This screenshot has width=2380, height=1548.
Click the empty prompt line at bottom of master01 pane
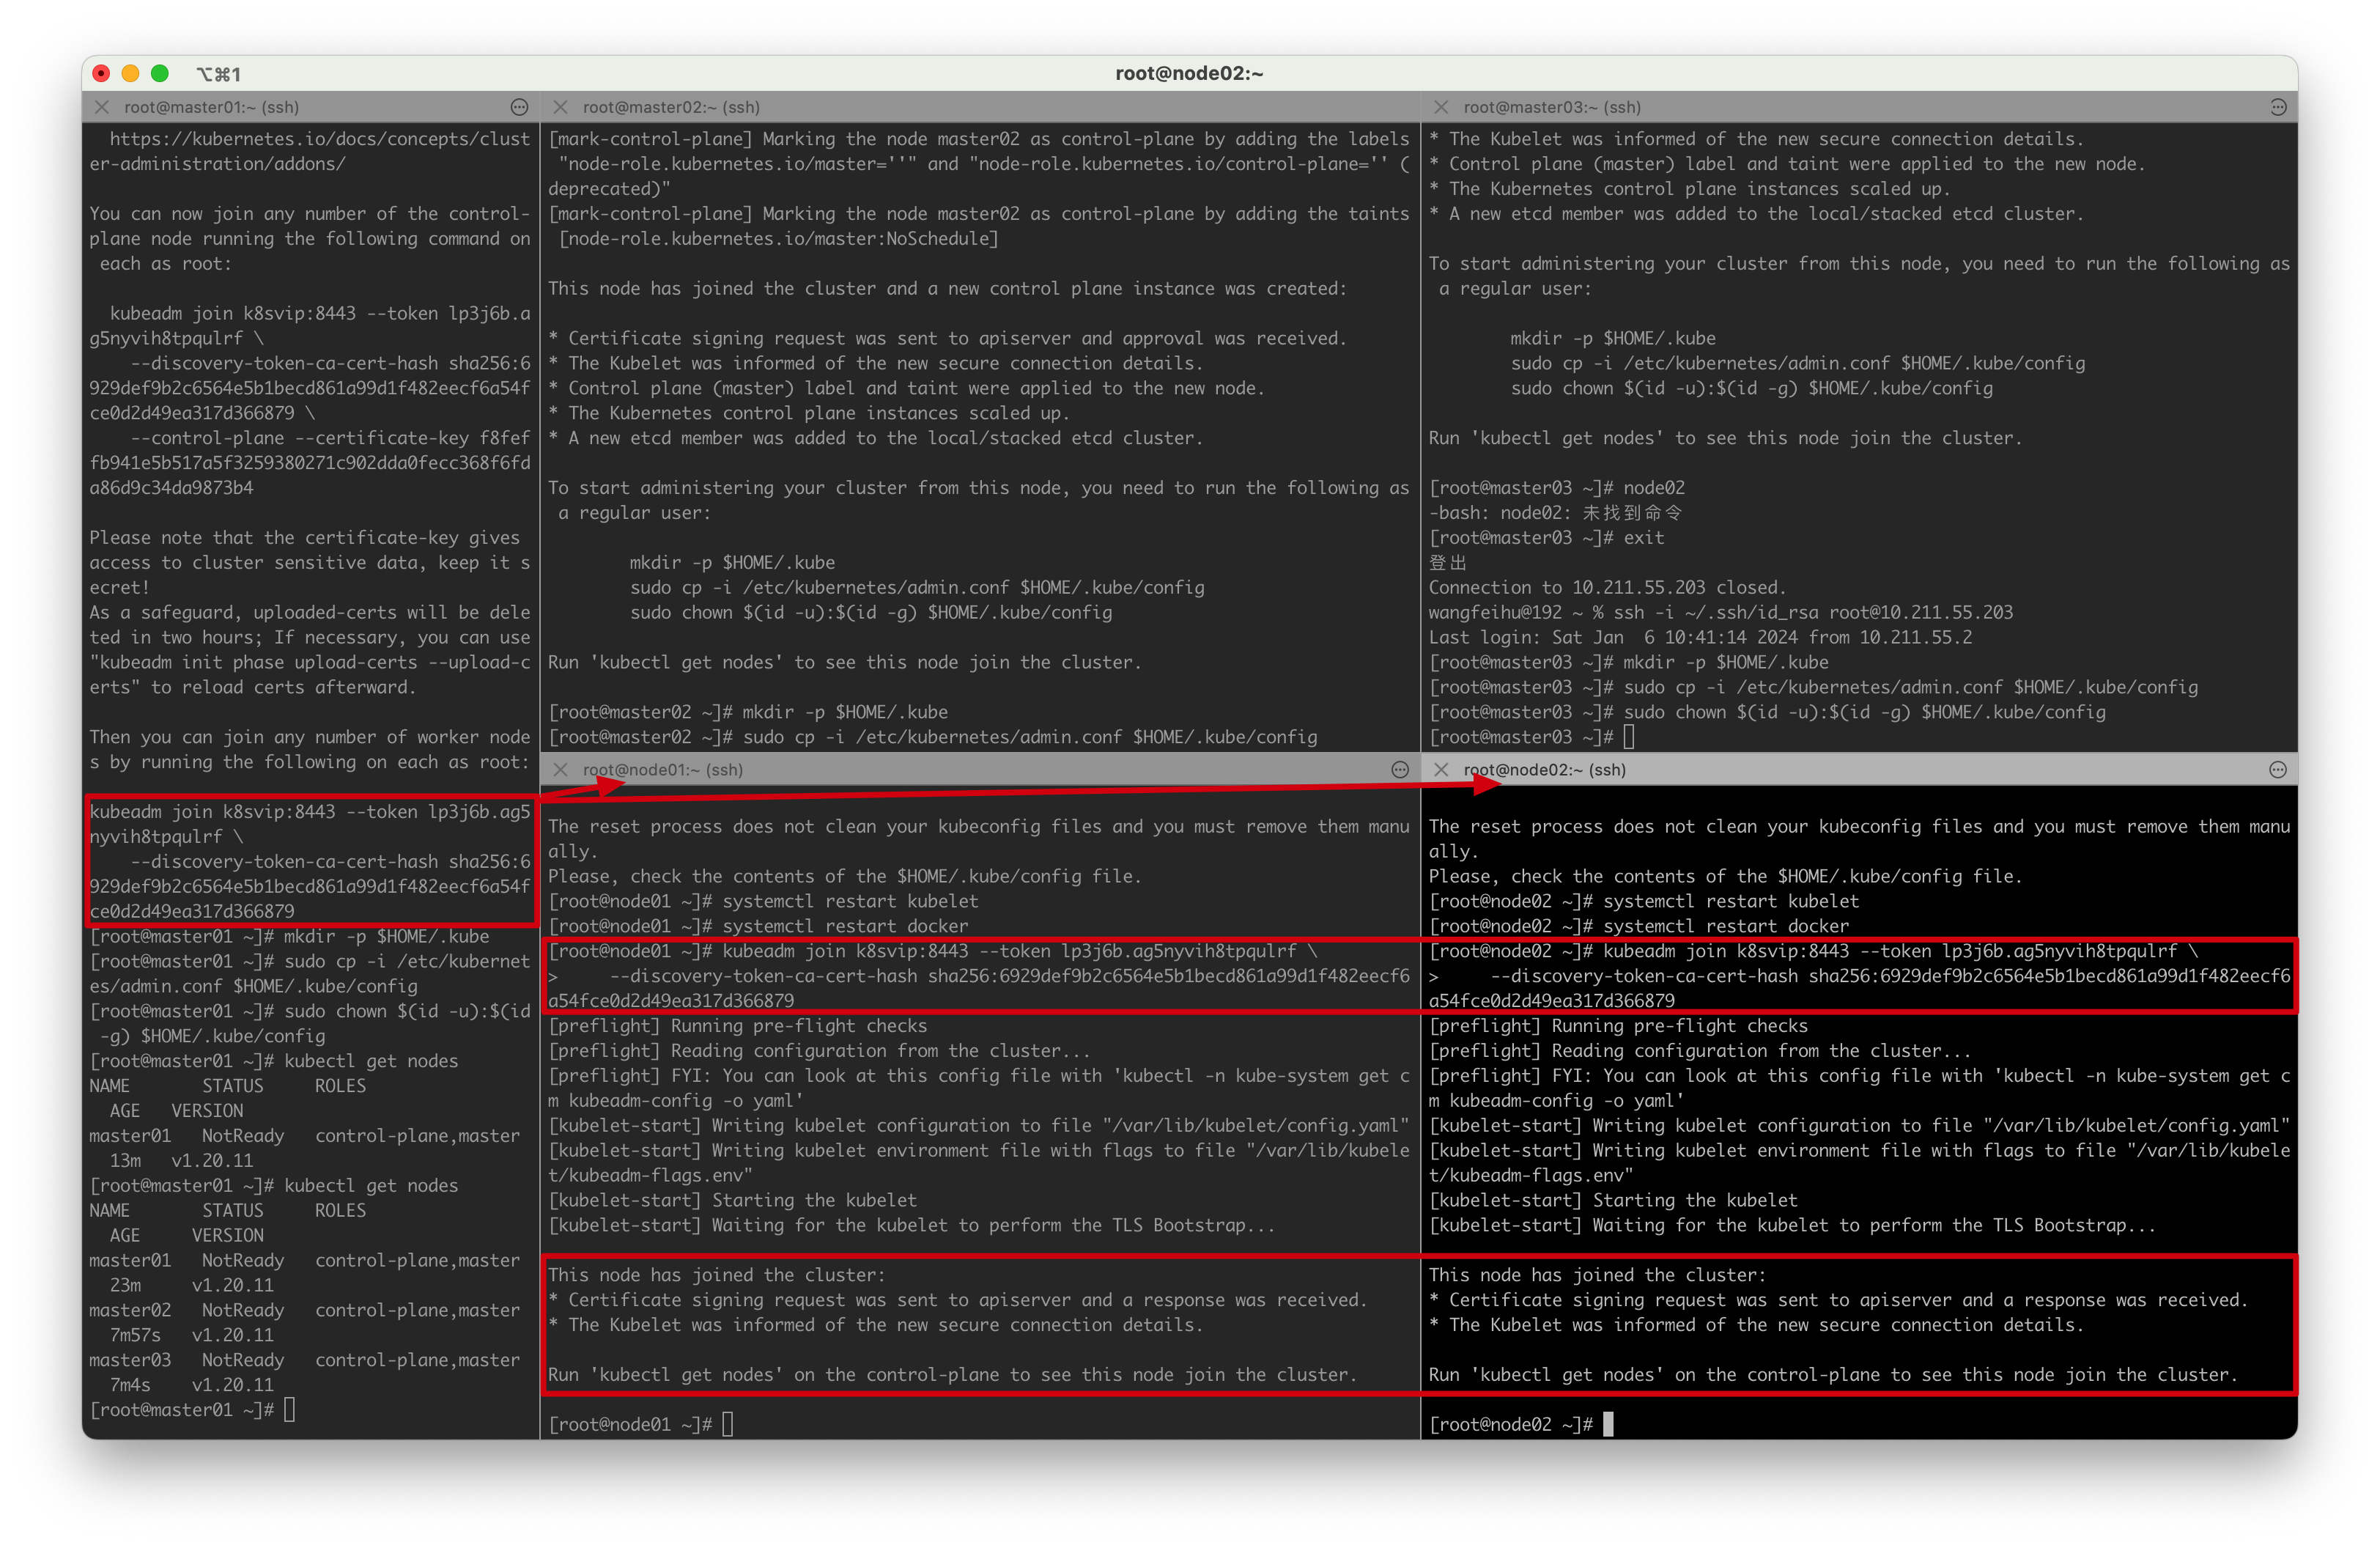(x=193, y=1409)
